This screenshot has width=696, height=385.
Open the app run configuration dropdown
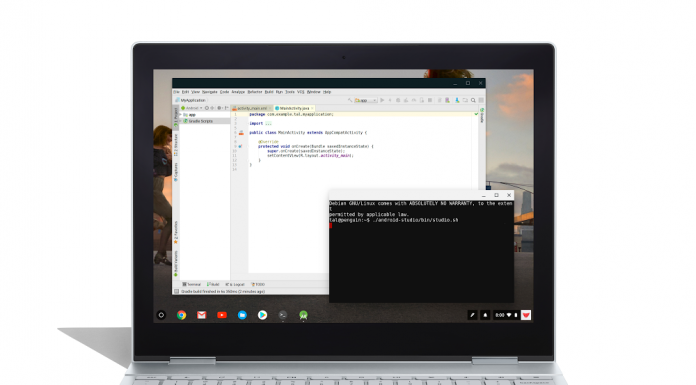(365, 100)
